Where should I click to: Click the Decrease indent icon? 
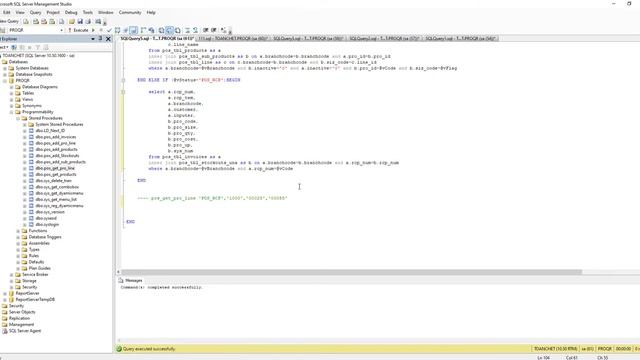coord(206,30)
